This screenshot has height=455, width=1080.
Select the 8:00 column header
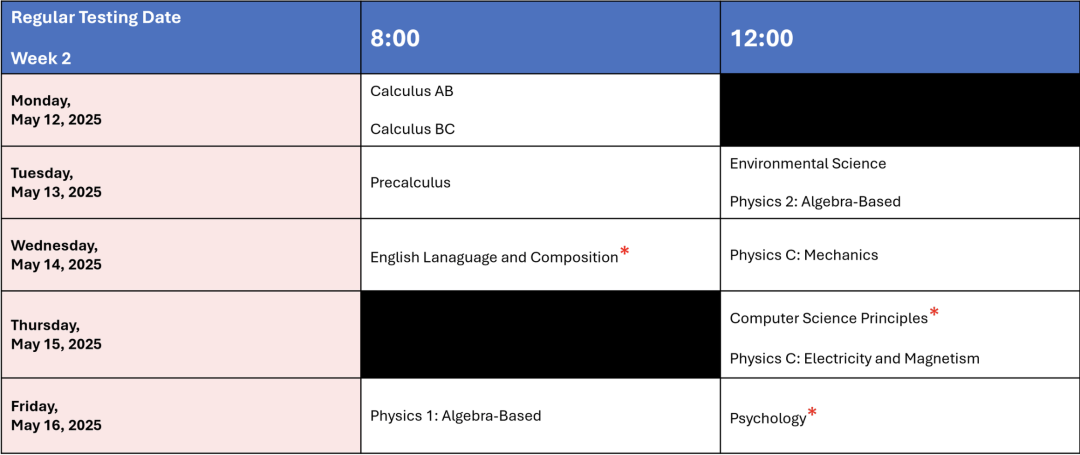[395, 38]
